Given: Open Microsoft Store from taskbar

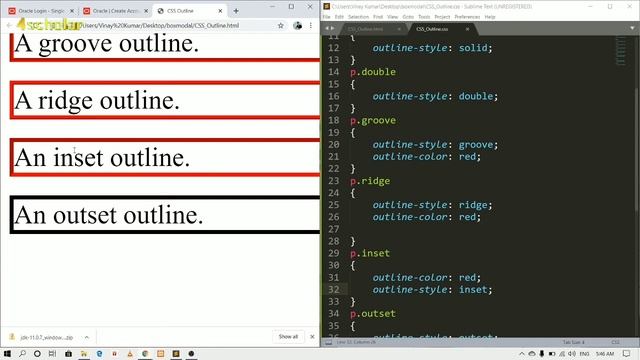Looking at the screenshot, I should click(x=69, y=353).
